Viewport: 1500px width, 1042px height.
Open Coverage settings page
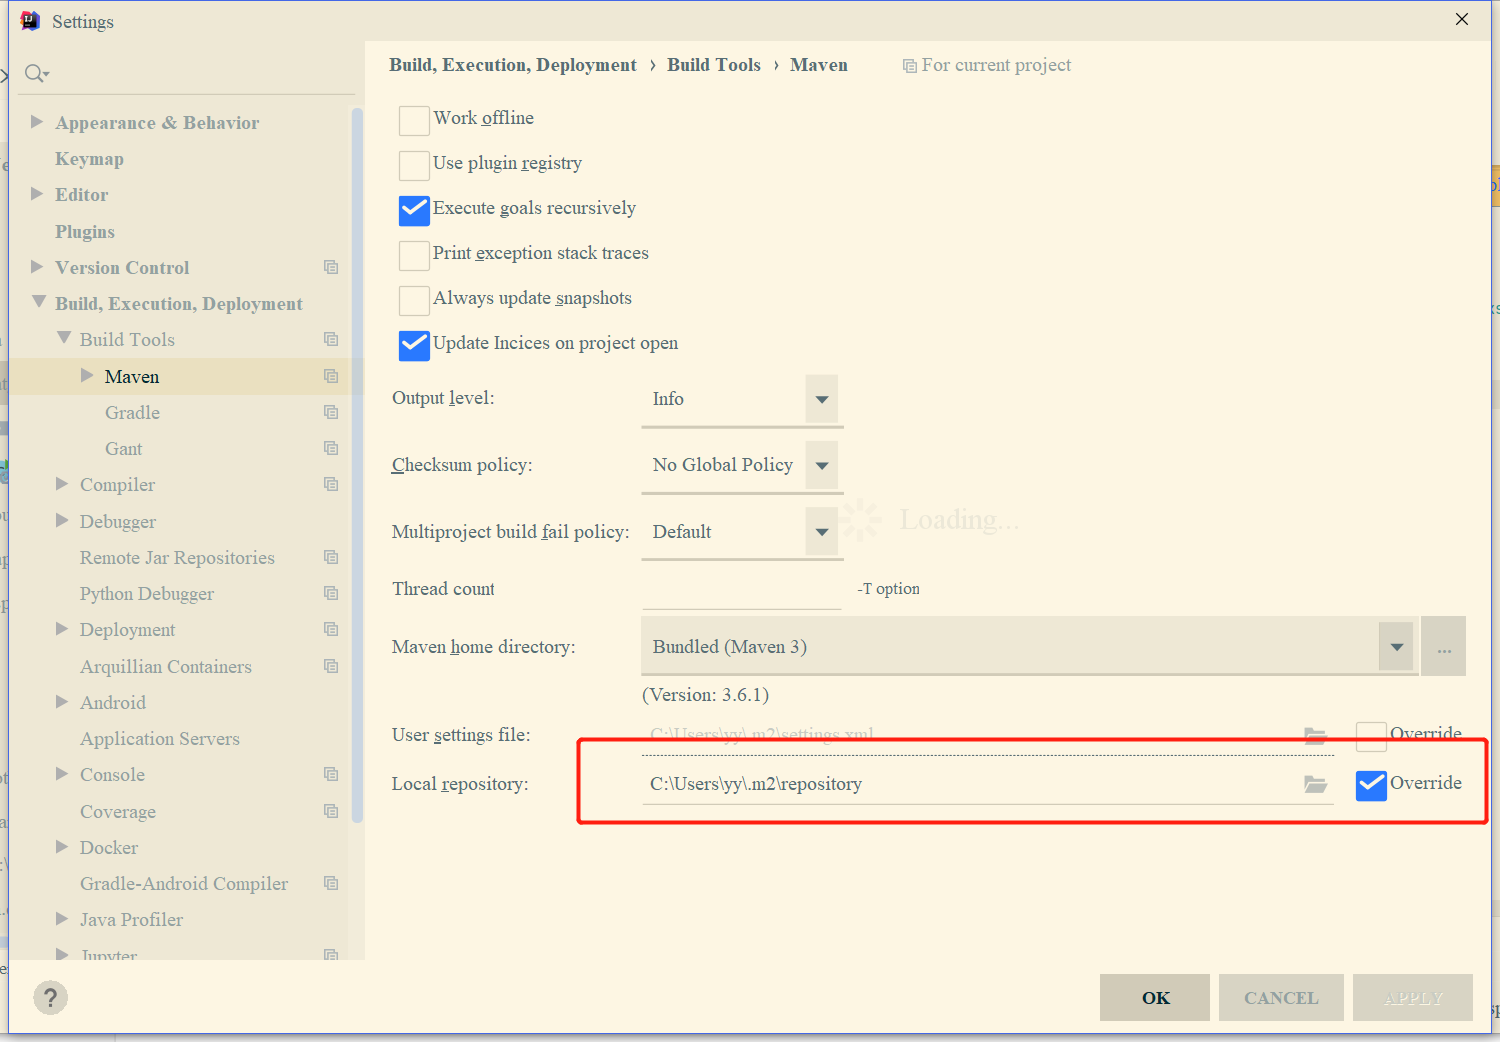118,812
